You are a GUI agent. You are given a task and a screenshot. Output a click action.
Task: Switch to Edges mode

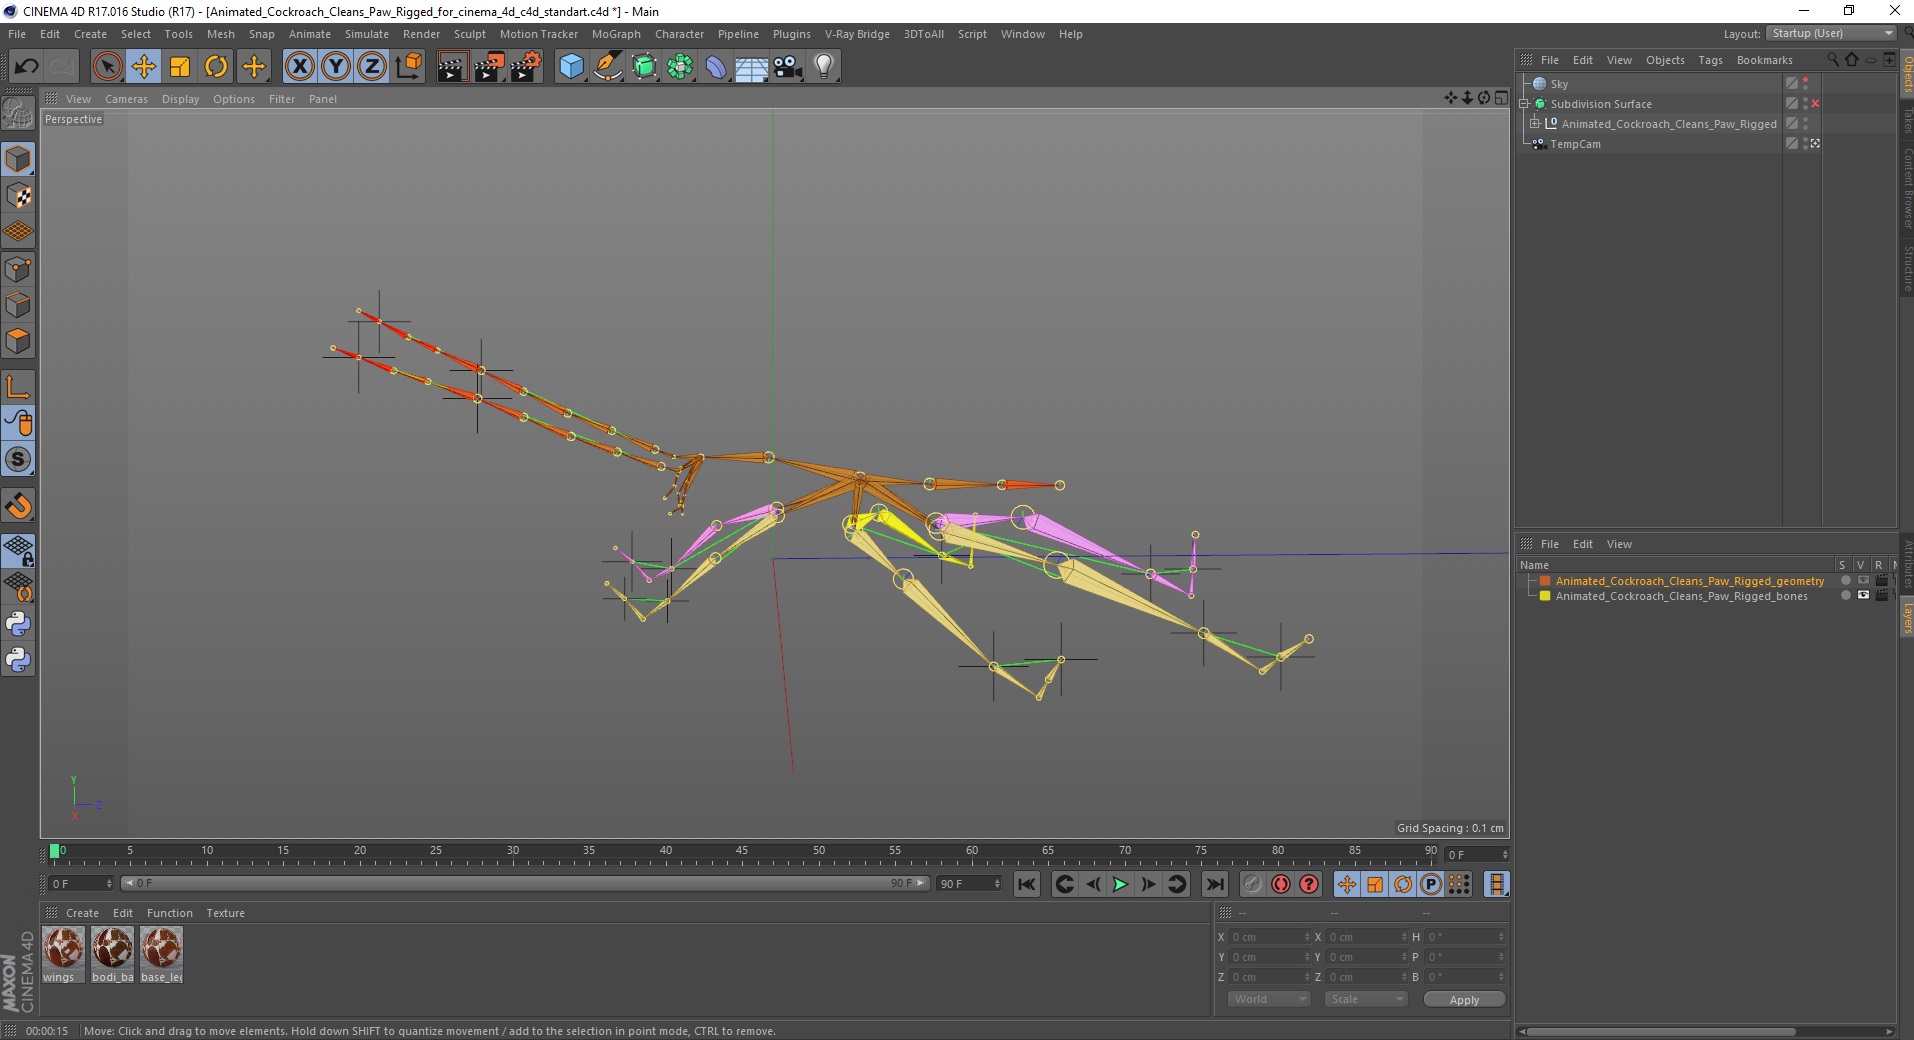pyautogui.click(x=19, y=305)
